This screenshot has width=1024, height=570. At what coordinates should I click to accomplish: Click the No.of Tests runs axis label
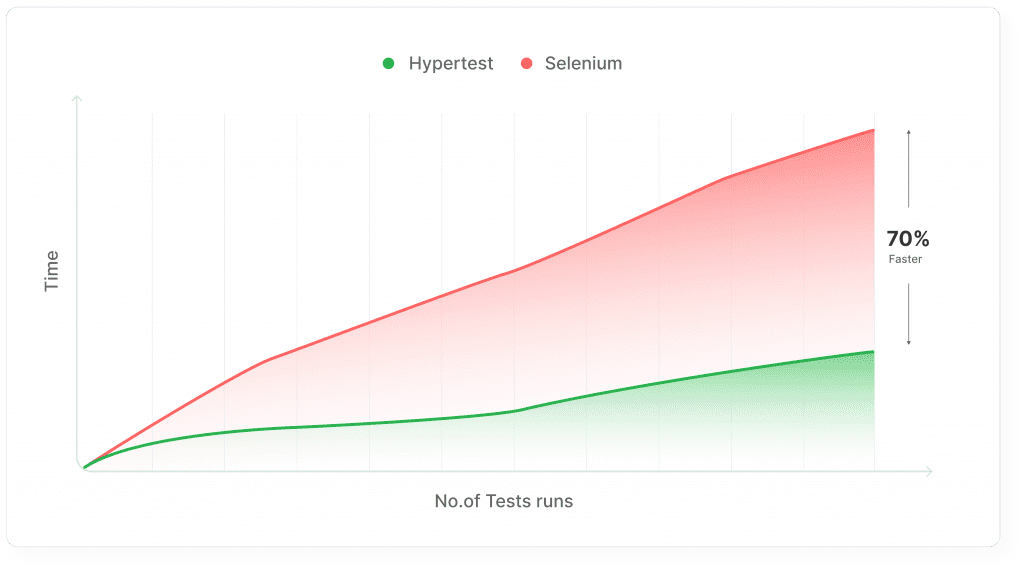point(504,501)
